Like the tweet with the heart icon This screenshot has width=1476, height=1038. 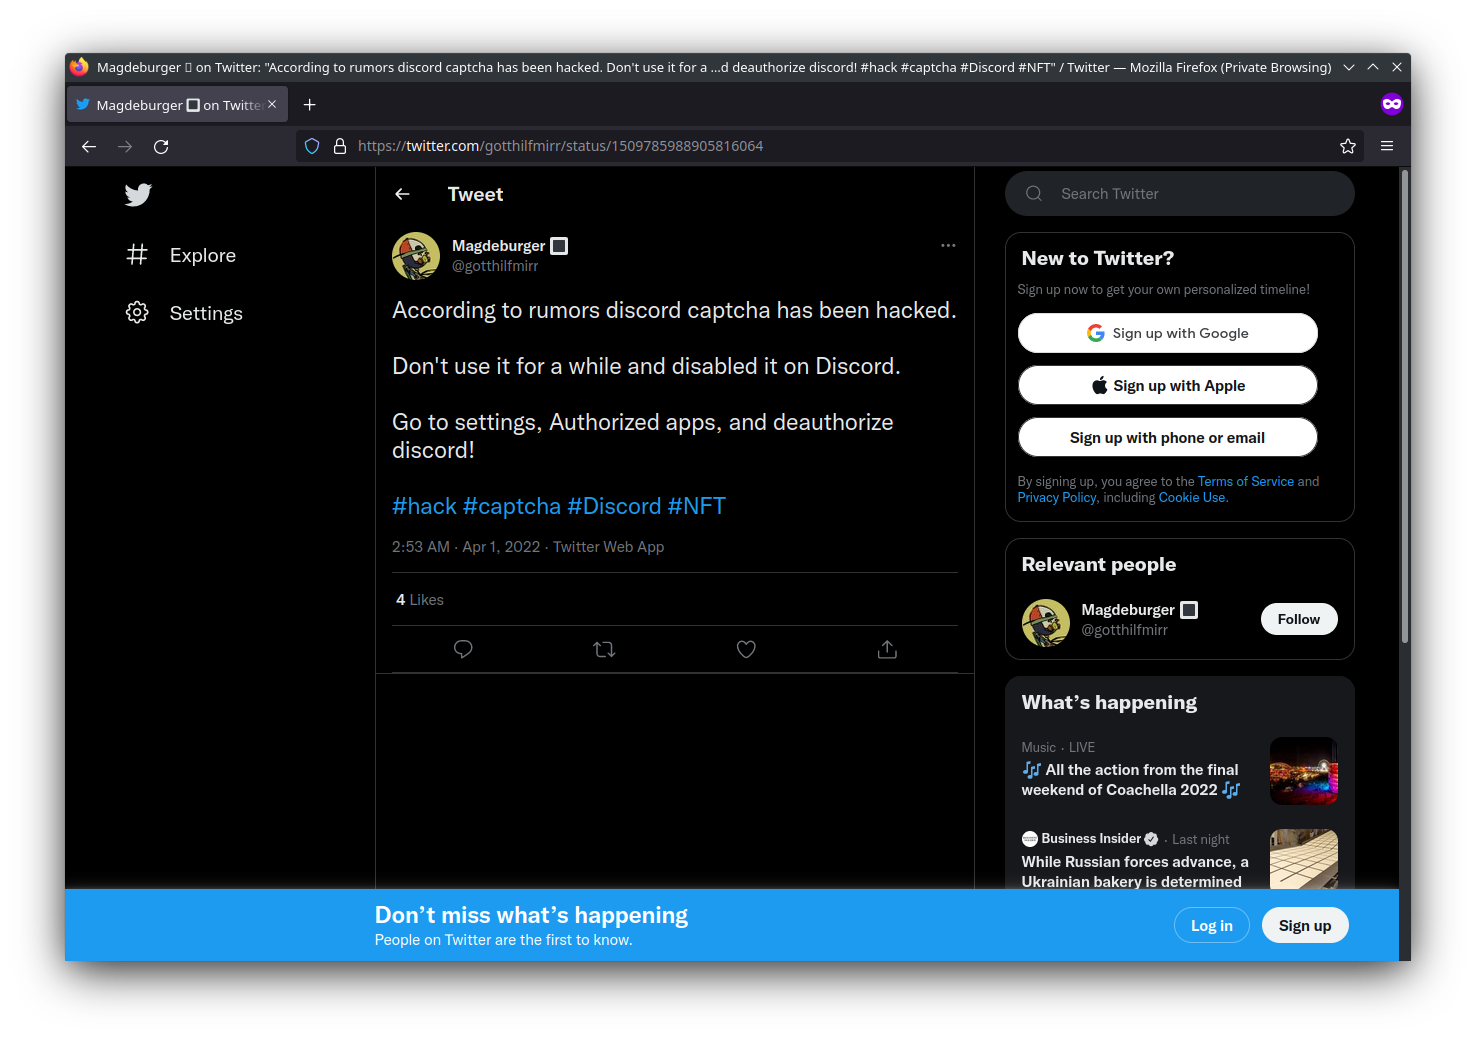pyautogui.click(x=746, y=649)
